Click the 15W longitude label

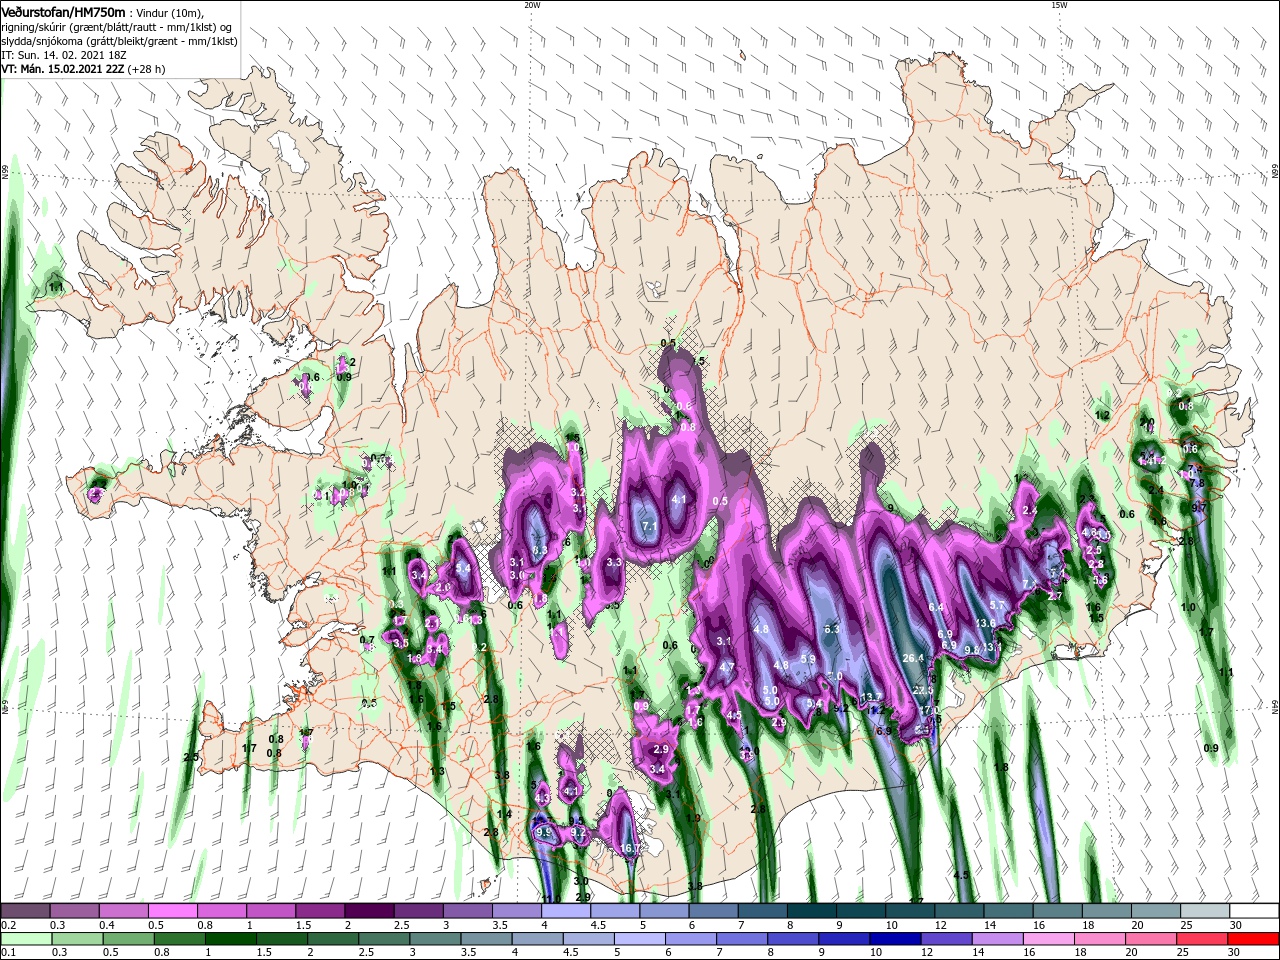tap(1059, 5)
